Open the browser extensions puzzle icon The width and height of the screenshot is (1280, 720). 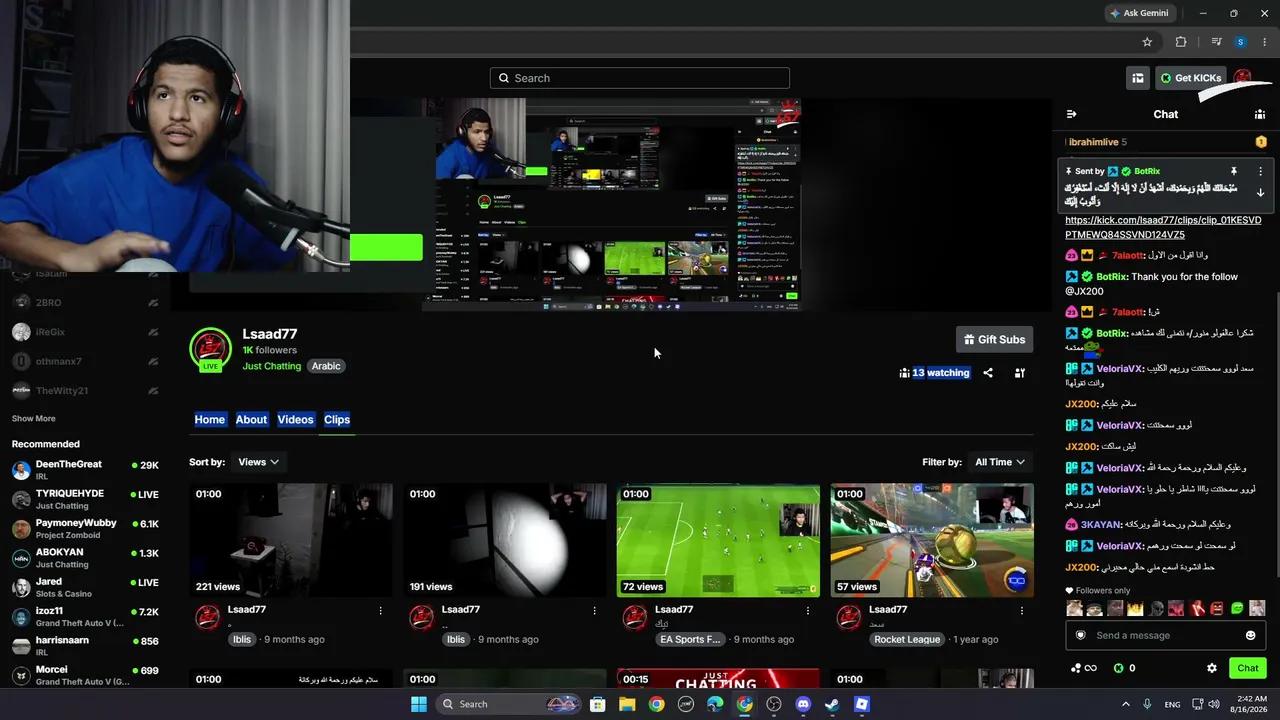(1181, 42)
